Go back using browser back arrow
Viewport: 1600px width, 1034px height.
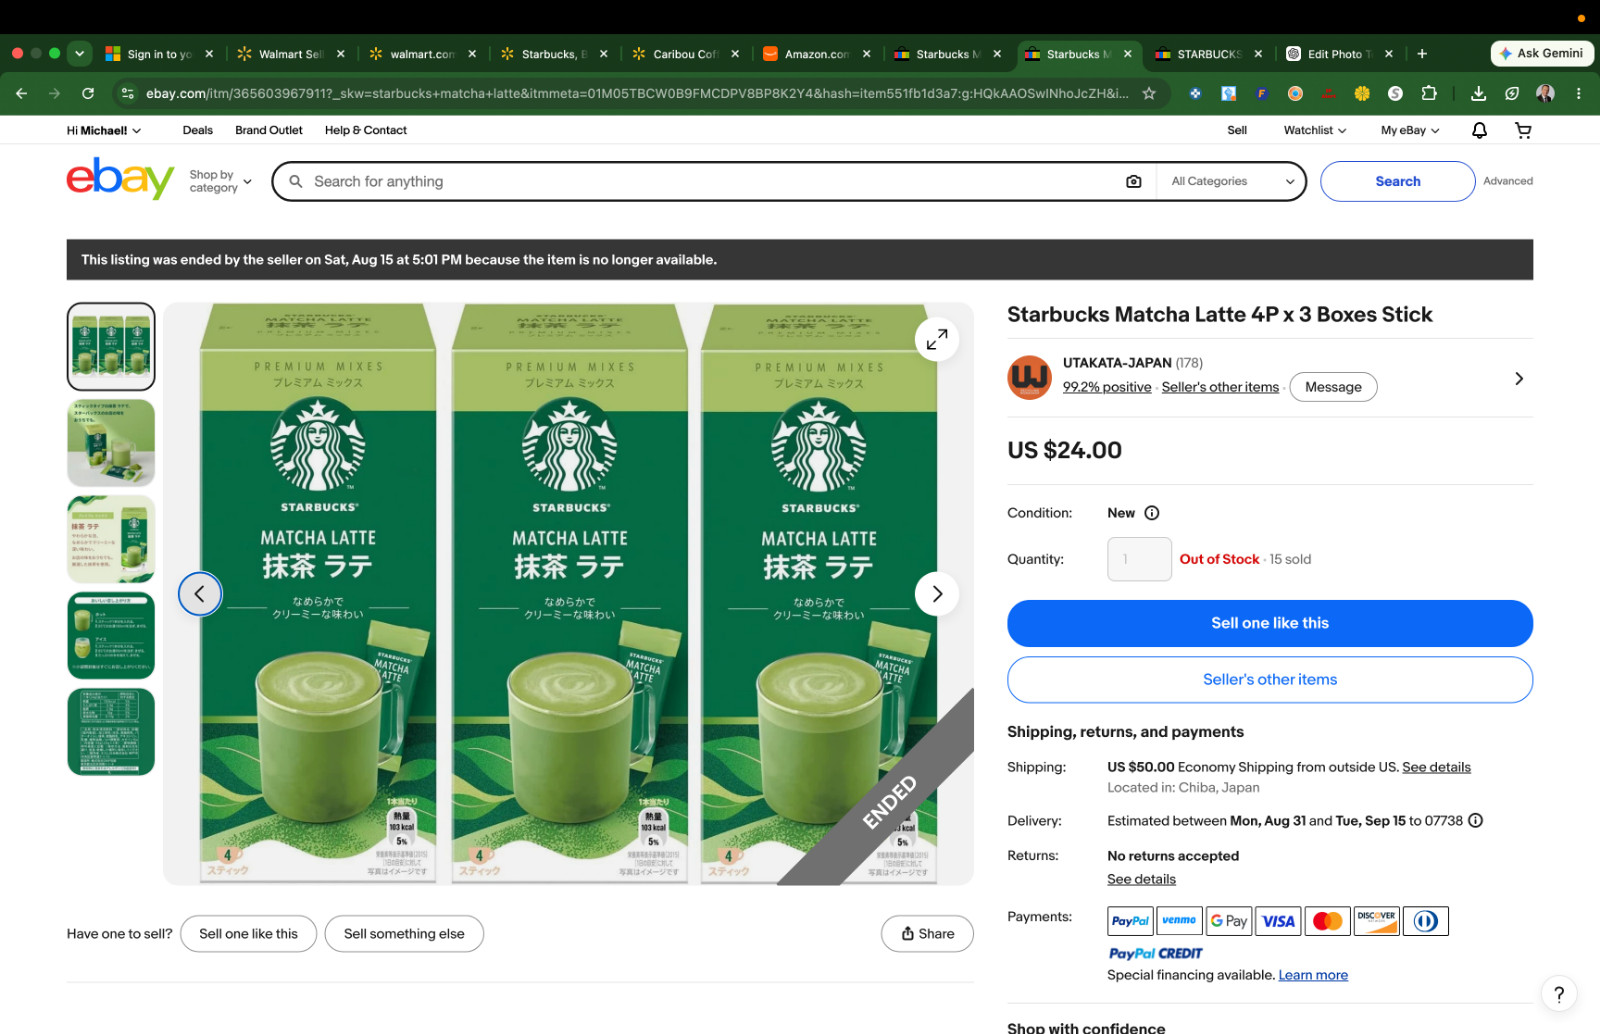point(22,93)
